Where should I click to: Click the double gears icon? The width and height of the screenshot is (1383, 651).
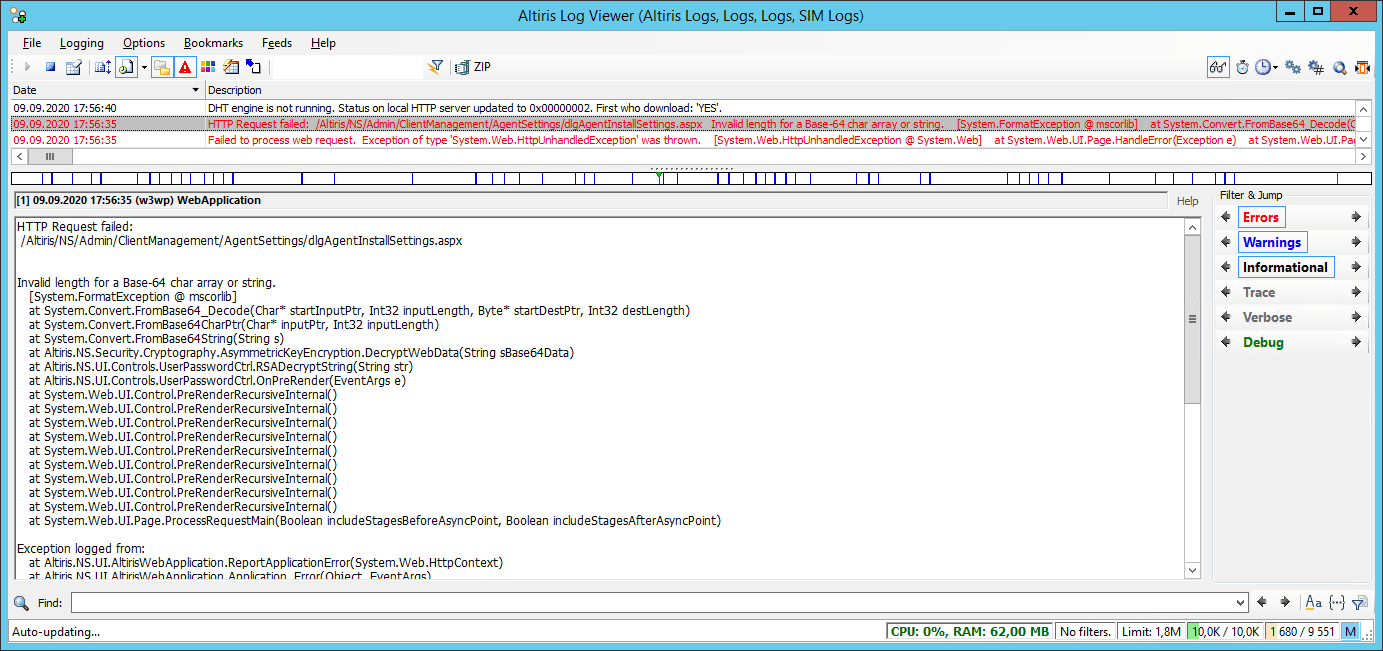point(1293,67)
